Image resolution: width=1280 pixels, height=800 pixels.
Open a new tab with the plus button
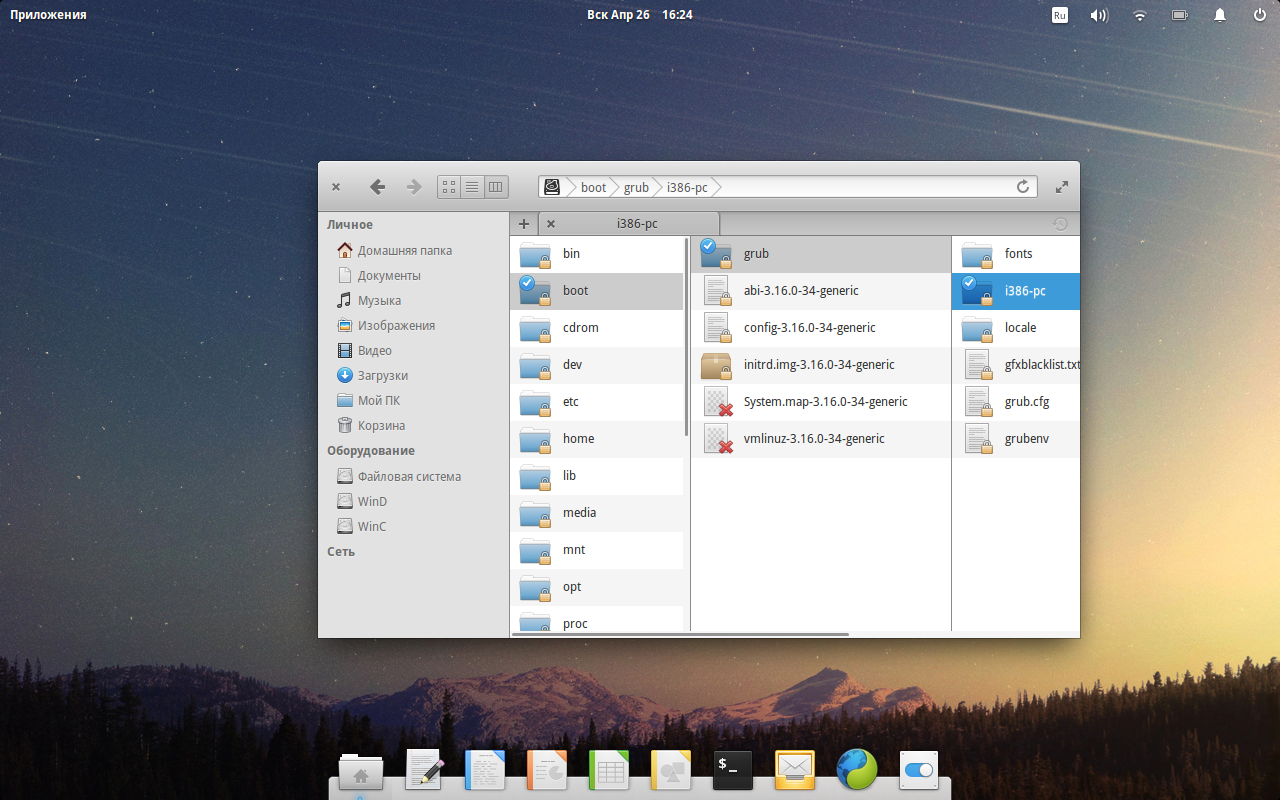524,224
